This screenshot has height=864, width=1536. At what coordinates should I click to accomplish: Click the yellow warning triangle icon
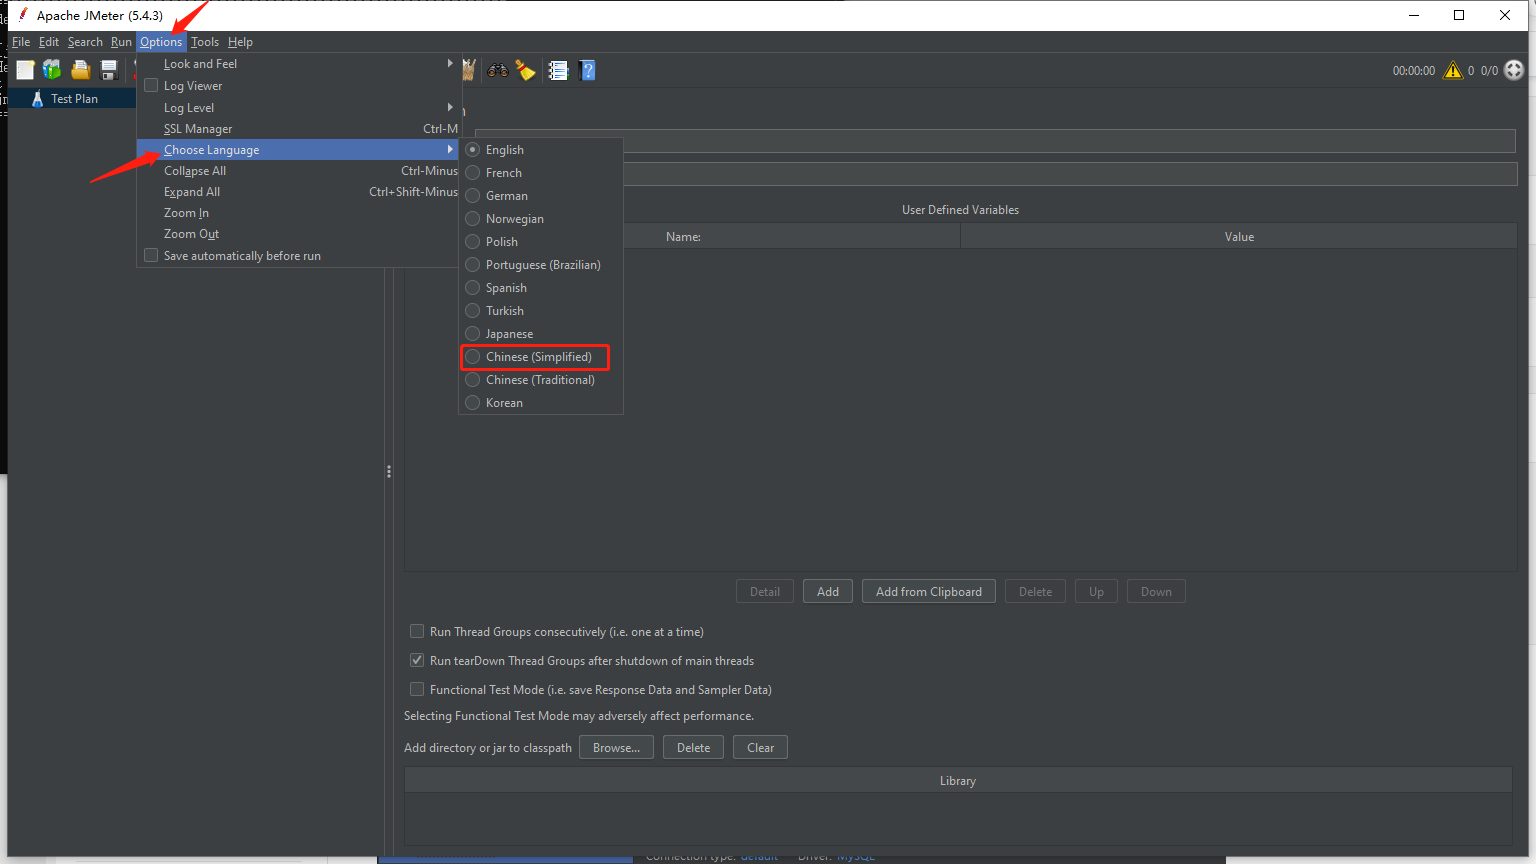tap(1453, 70)
